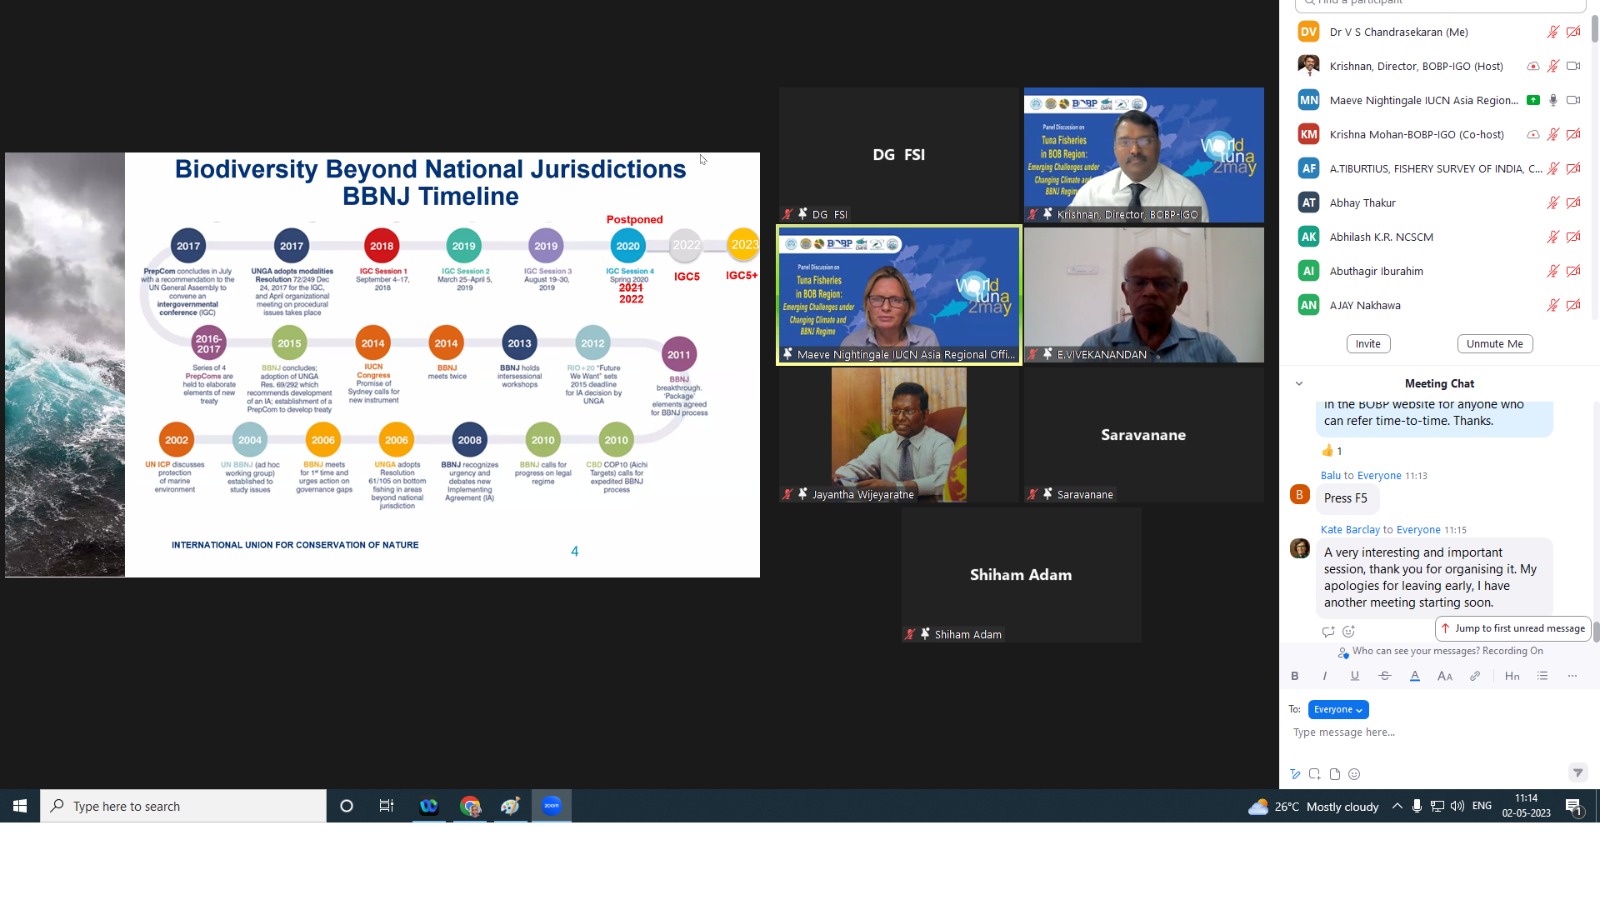Click microphone icon of Maeve Nightingale
1600x900 pixels.
tap(1553, 100)
